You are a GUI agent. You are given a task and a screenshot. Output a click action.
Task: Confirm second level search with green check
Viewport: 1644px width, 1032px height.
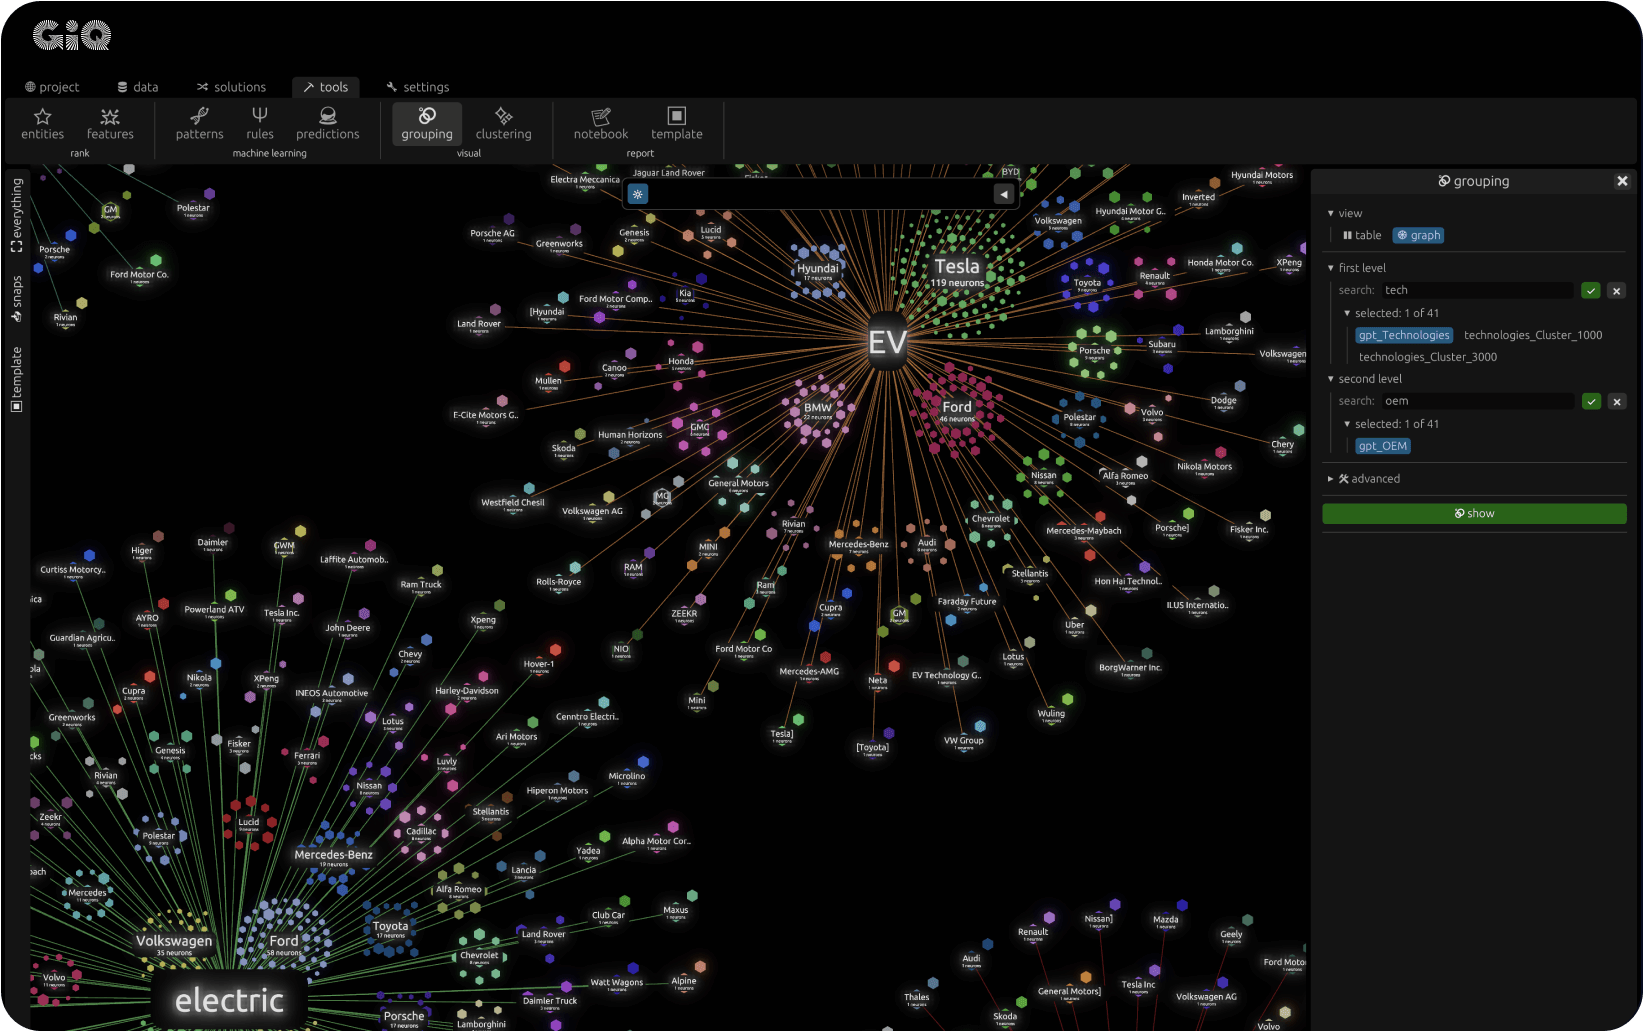click(x=1591, y=401)
